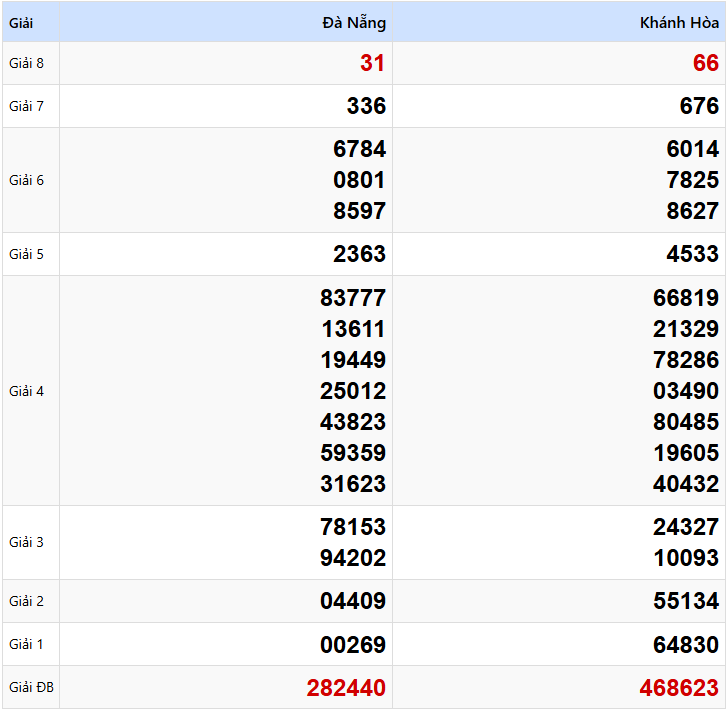Select special prize number 282440

pyautogui.click(x=346, y=688)
